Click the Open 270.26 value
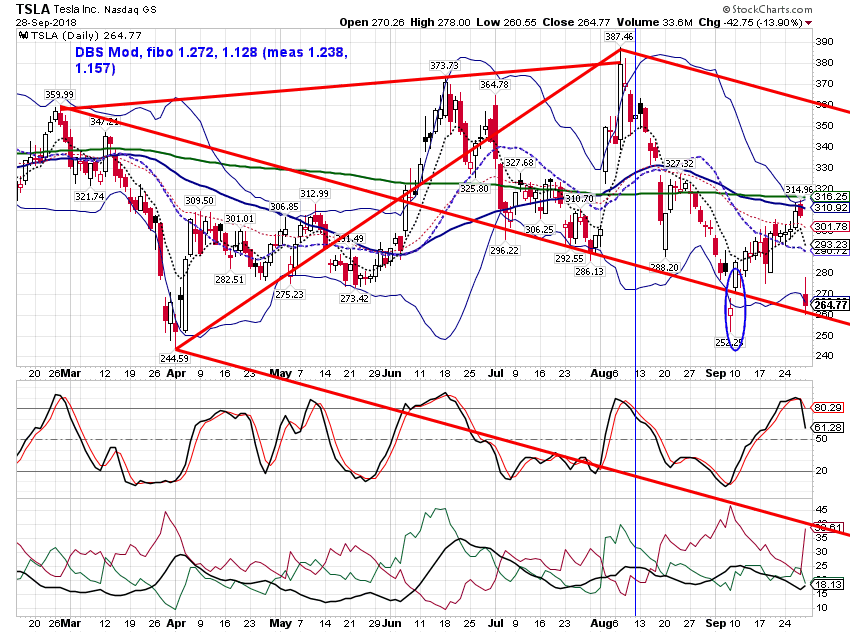 tap(372, 22)
